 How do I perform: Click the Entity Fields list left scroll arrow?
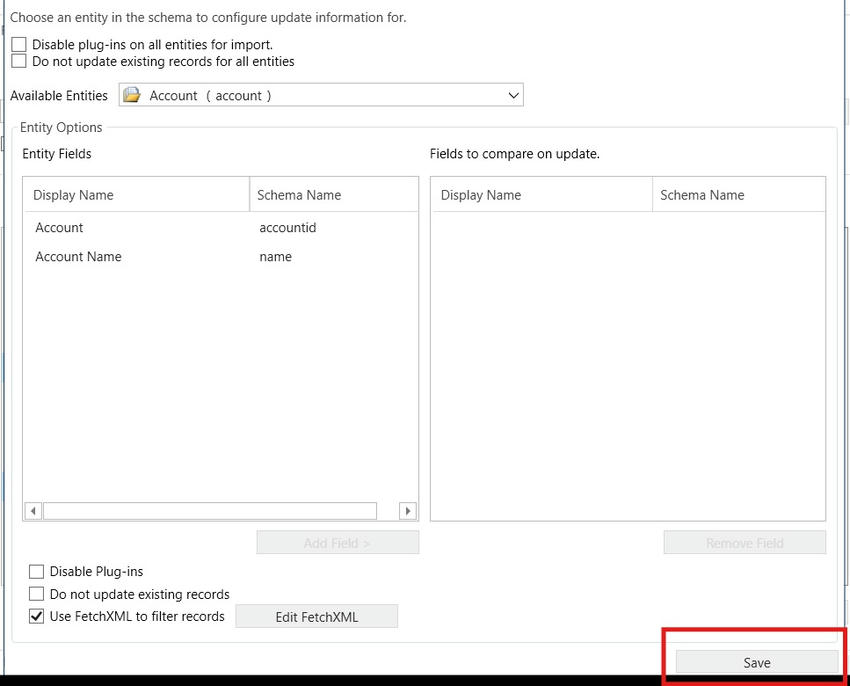[x=33, y=510]
